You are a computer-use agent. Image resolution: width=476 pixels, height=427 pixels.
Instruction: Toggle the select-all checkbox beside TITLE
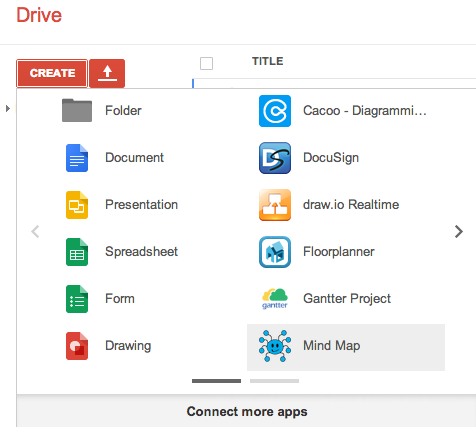click(x=206, y=63)
